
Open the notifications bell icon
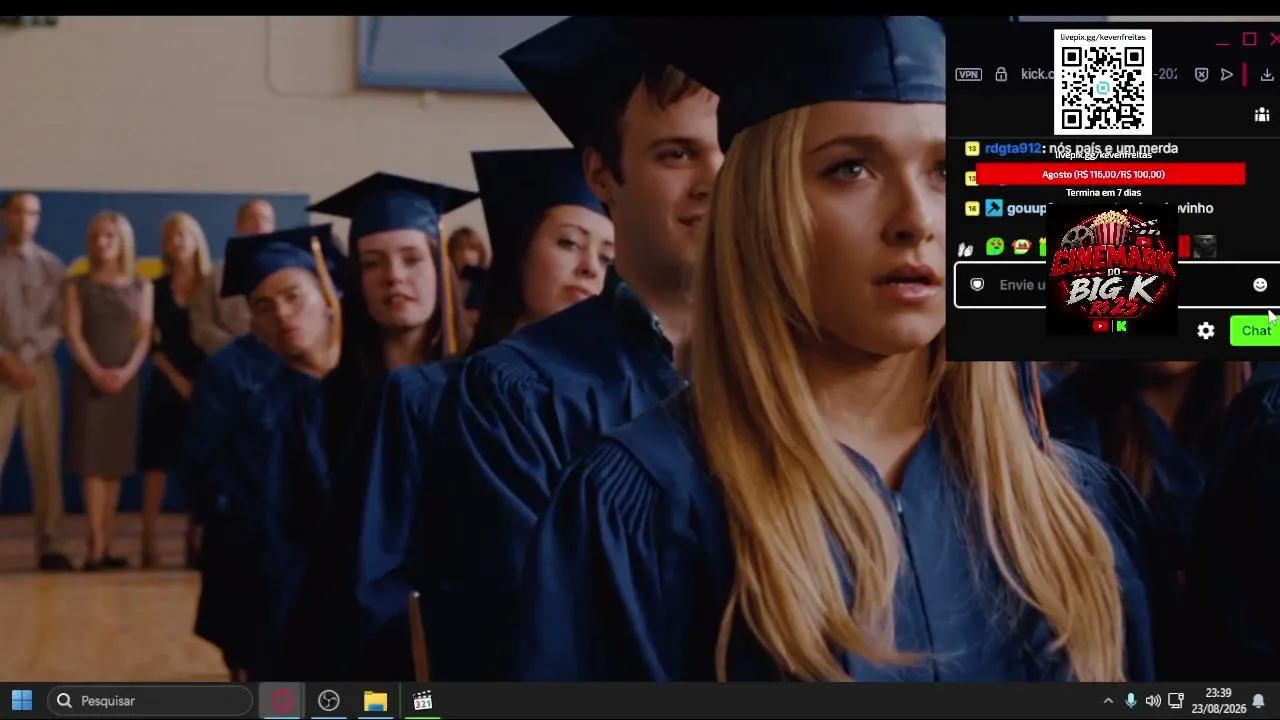1259,701
